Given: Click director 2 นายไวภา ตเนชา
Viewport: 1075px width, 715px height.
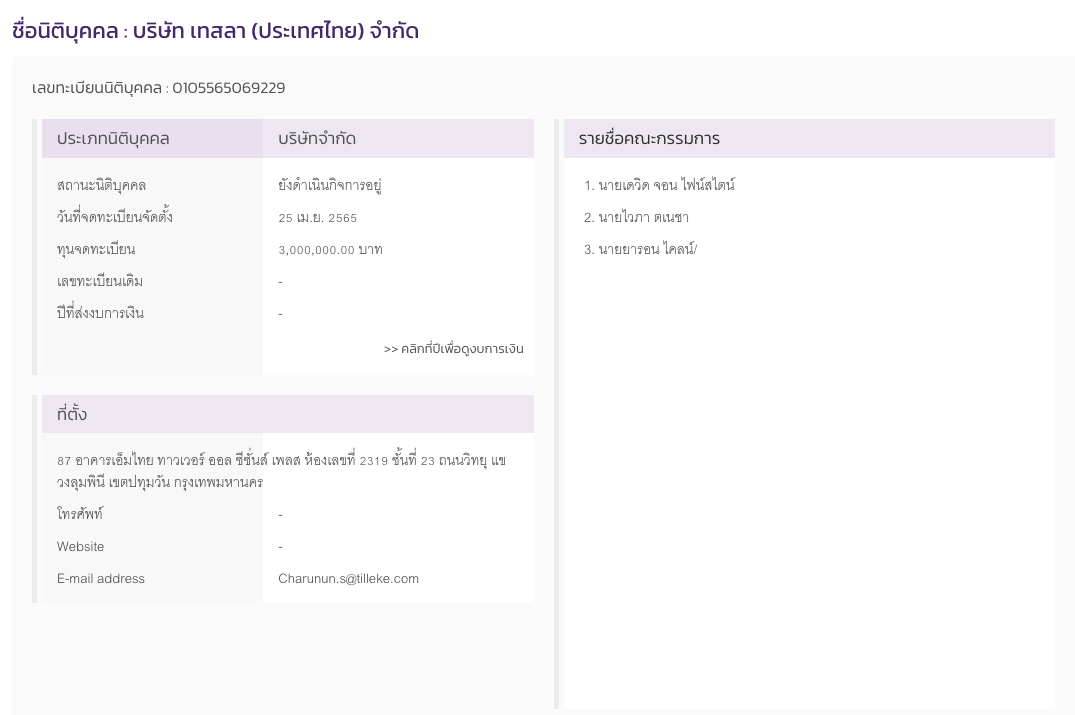Looking at the screenshot, I should (636, 217).
